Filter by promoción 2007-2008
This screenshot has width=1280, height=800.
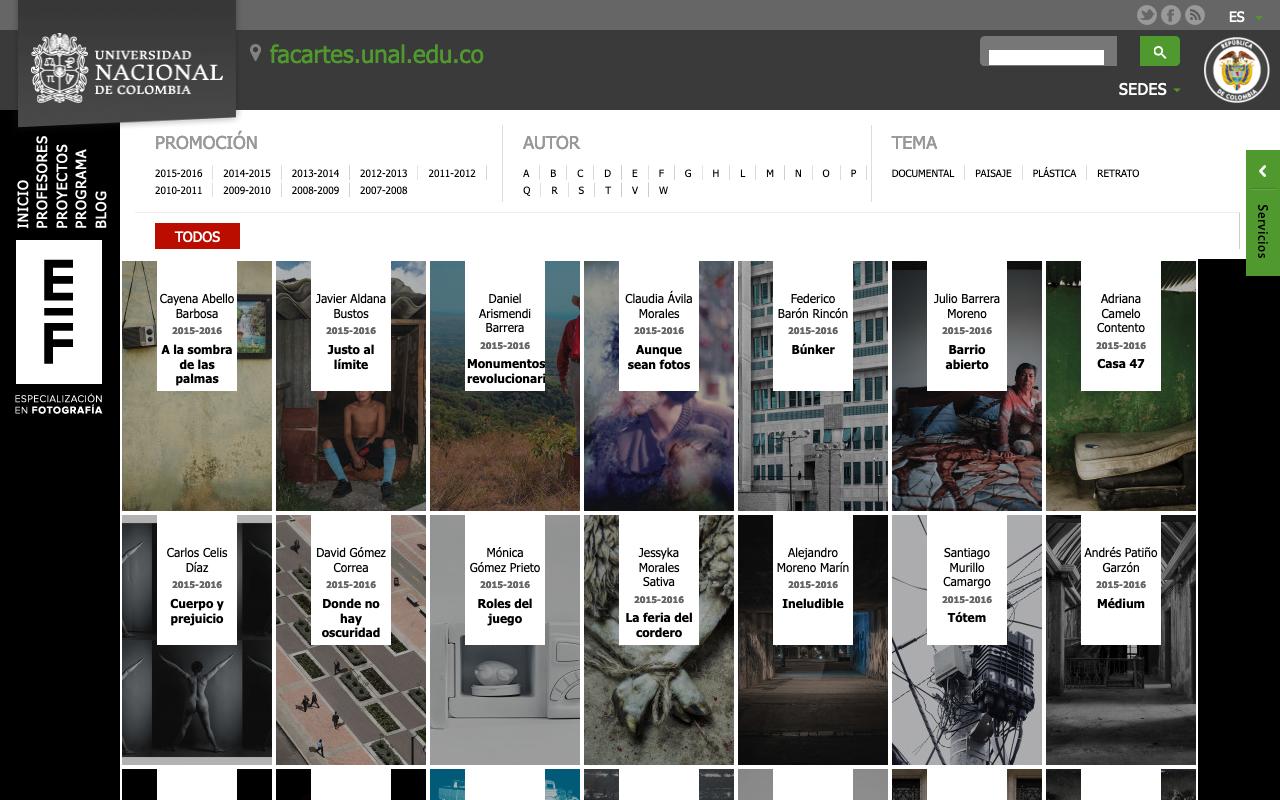(x=383, y=190)
